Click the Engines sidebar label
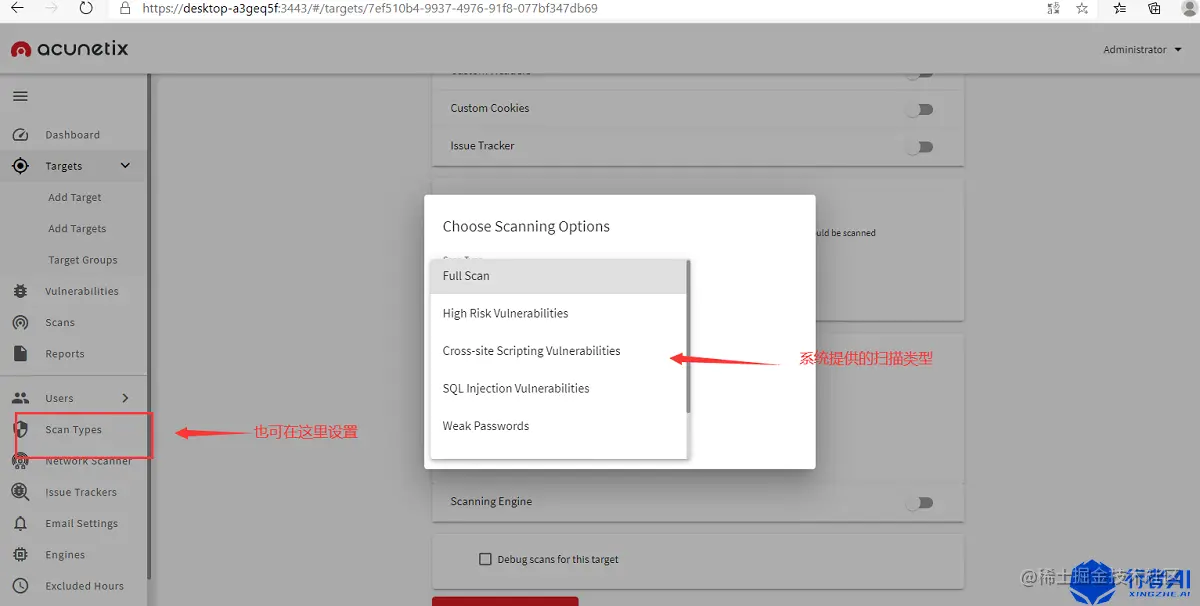 65,554
